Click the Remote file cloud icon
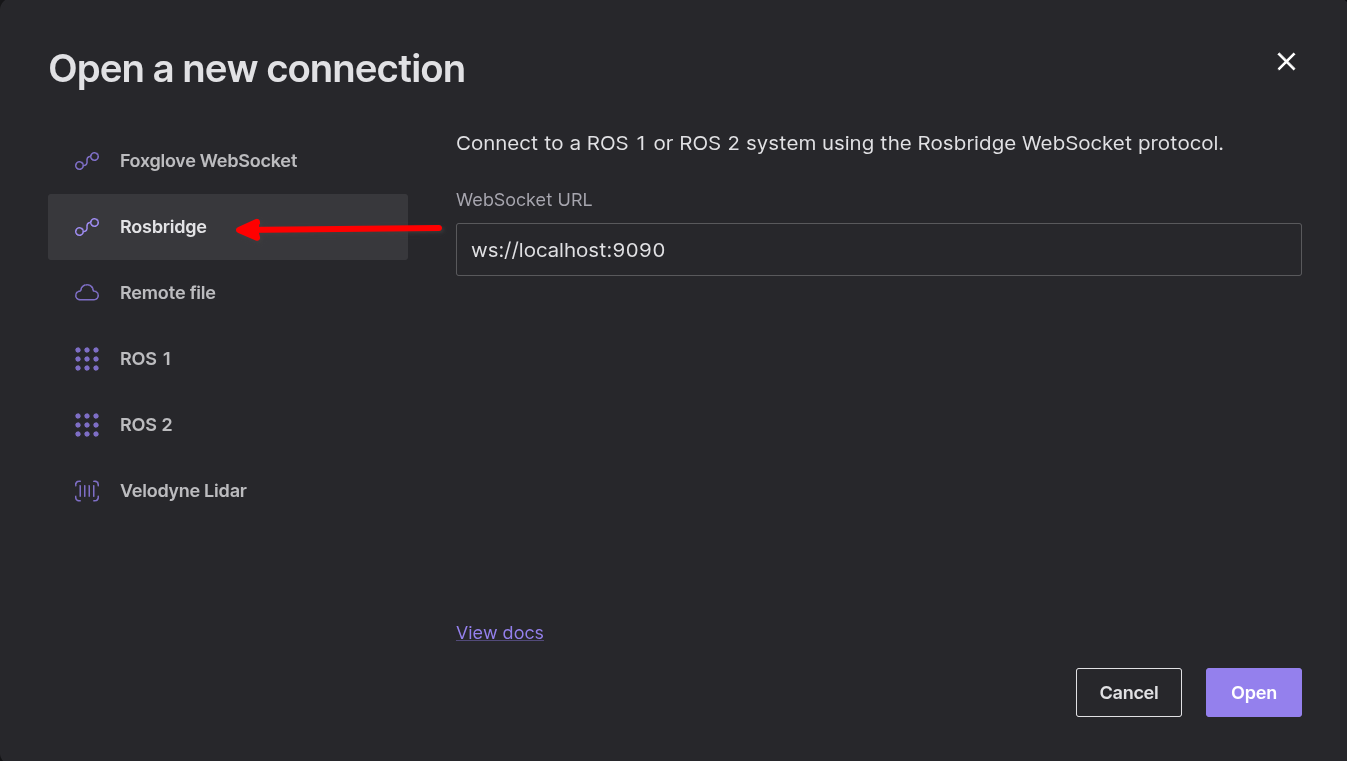The width and height of the screenshot is (1347, 761). tap(87, 293)
